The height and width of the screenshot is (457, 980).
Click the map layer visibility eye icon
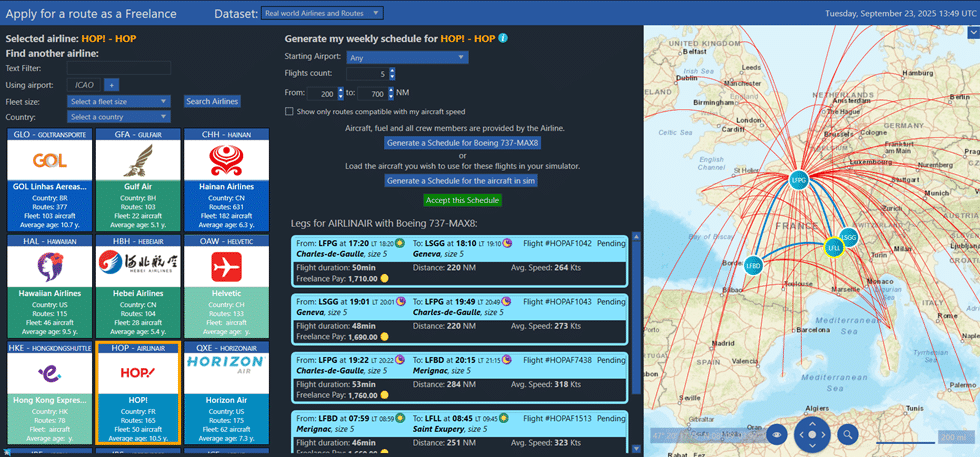[777, 434]
